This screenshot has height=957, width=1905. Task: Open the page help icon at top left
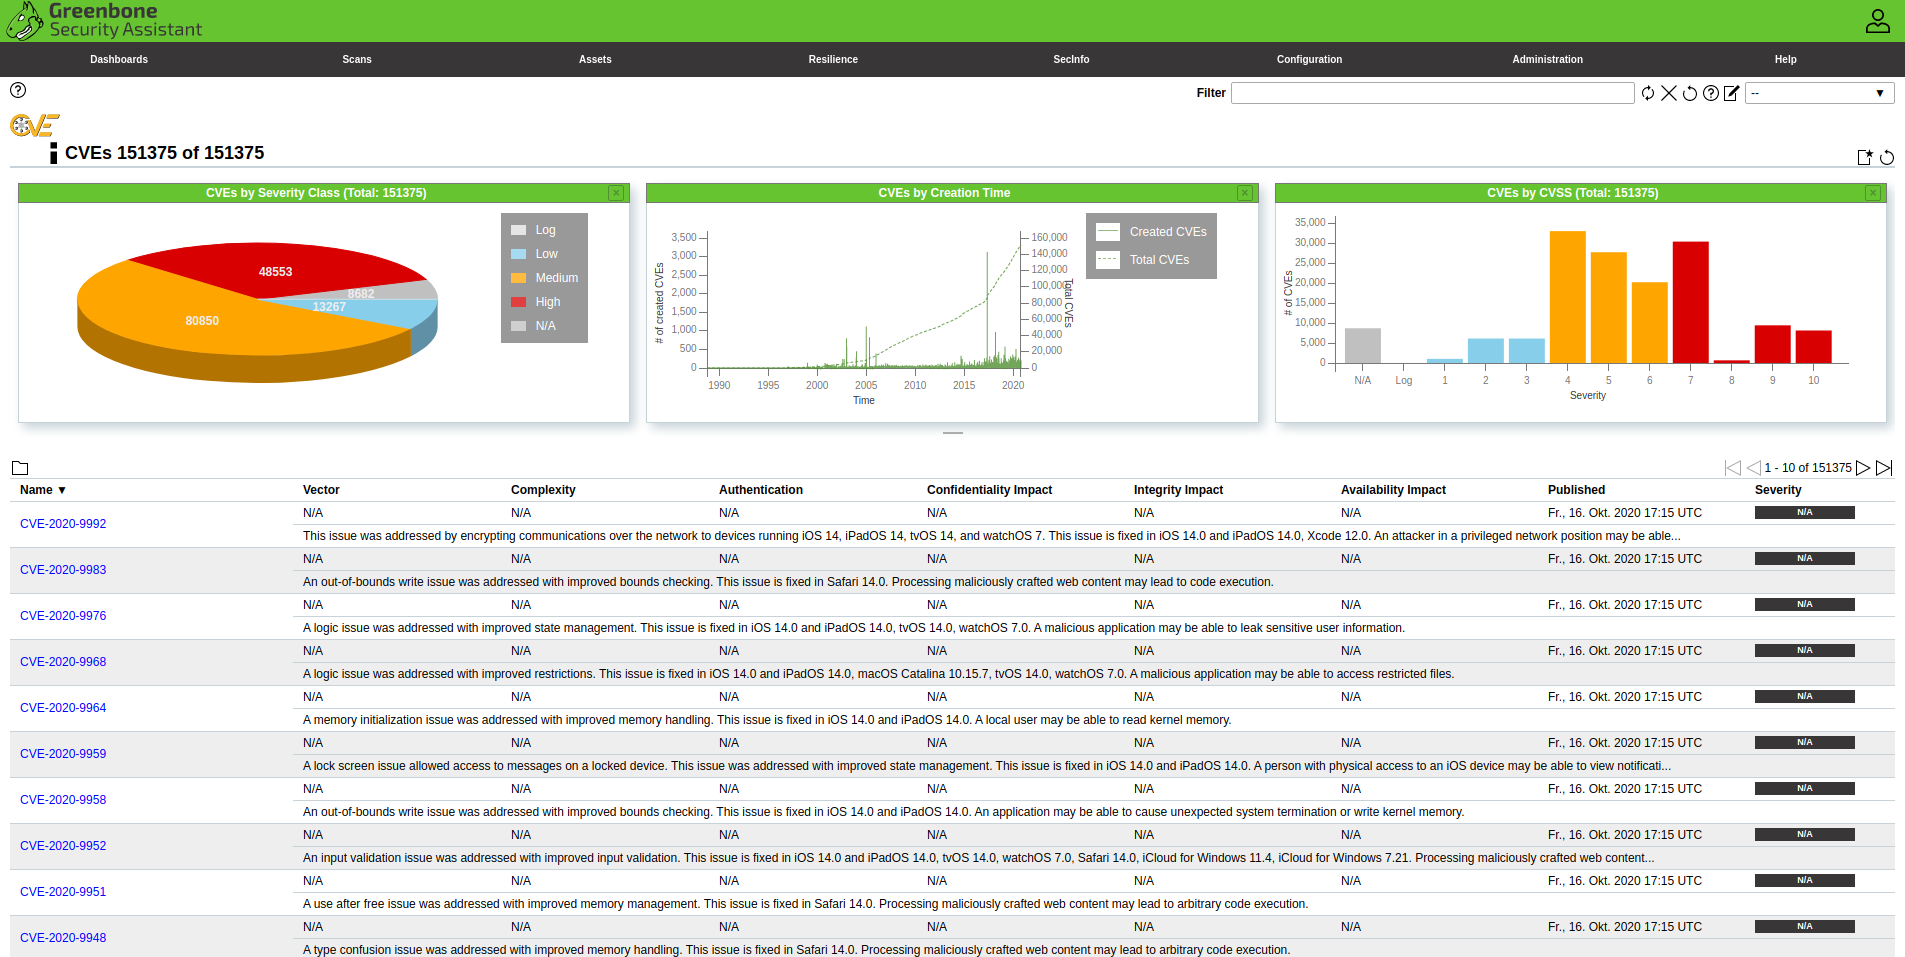click(x=18, y=90)
